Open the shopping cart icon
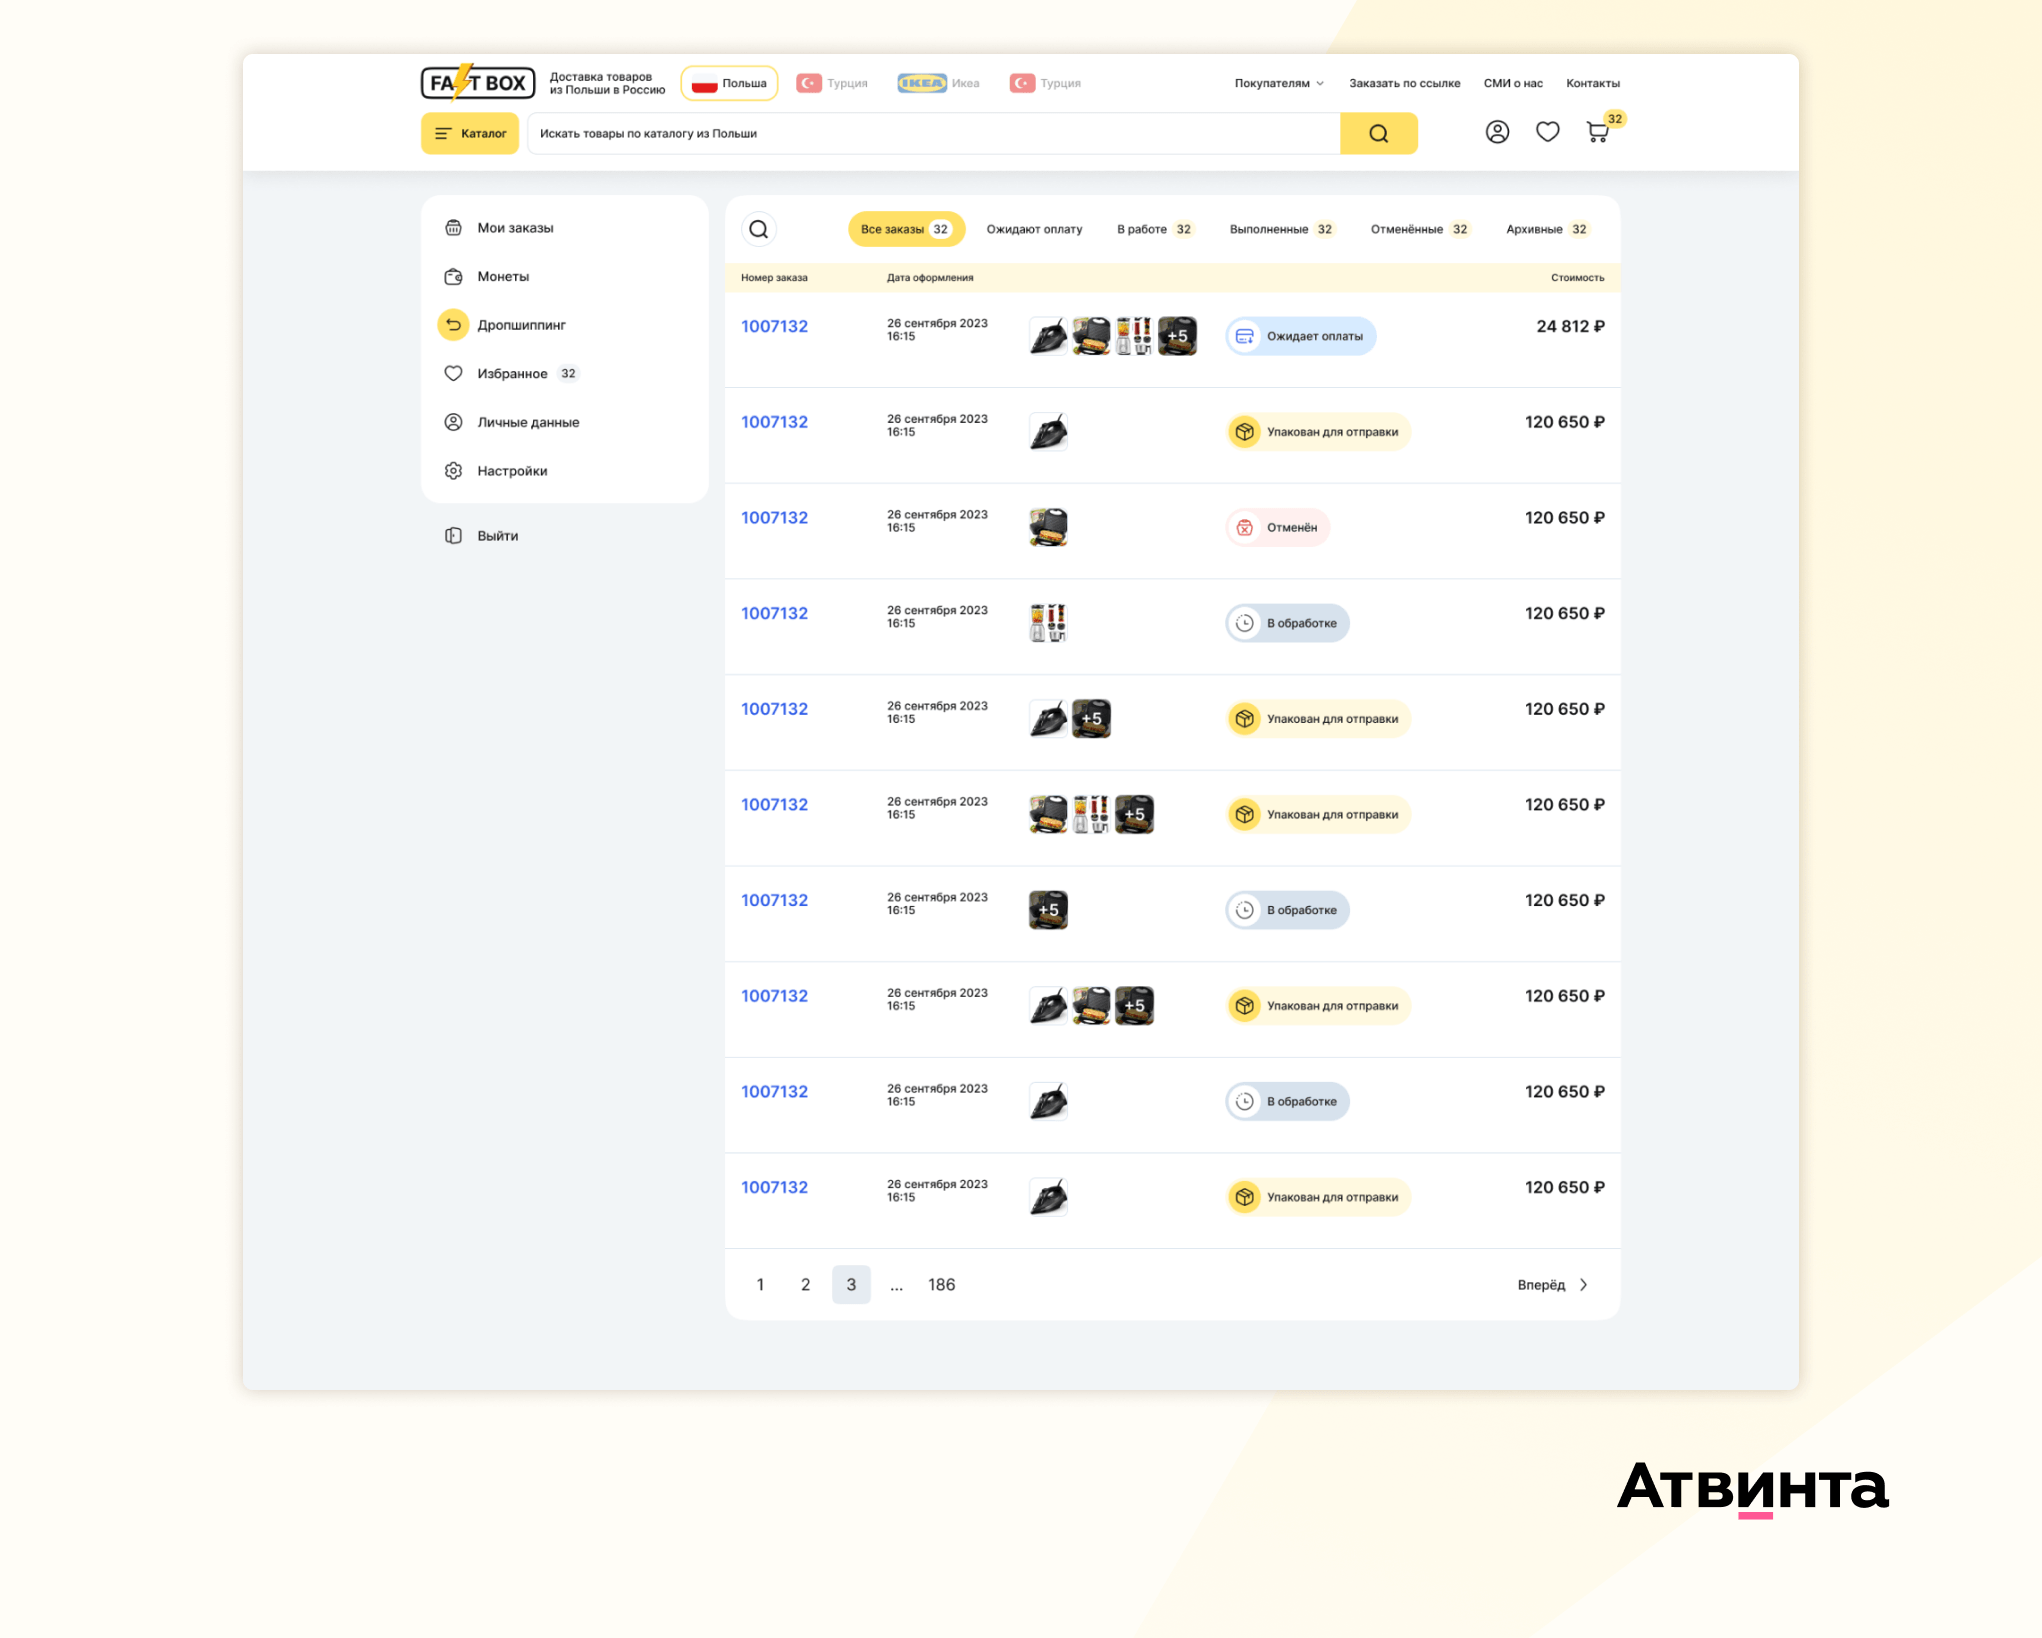2042x1638 pixels. (x=1597, y=132)
